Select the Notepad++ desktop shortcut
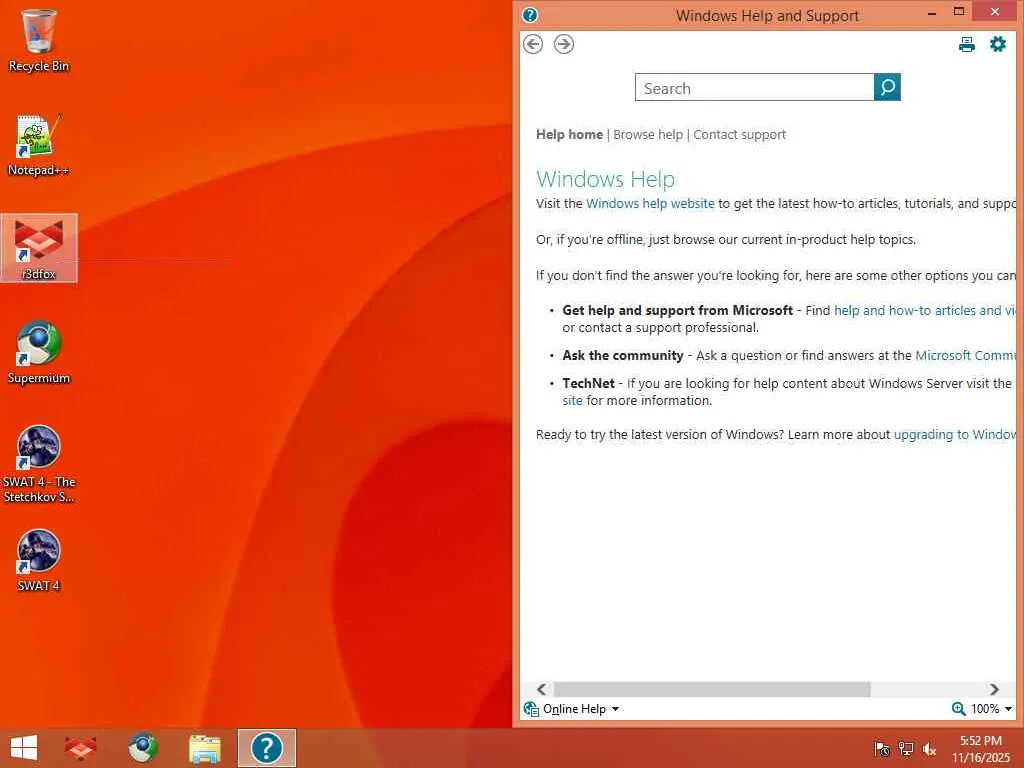The height and width of the screenshot is (768, 1024). (x=39, y=145)
